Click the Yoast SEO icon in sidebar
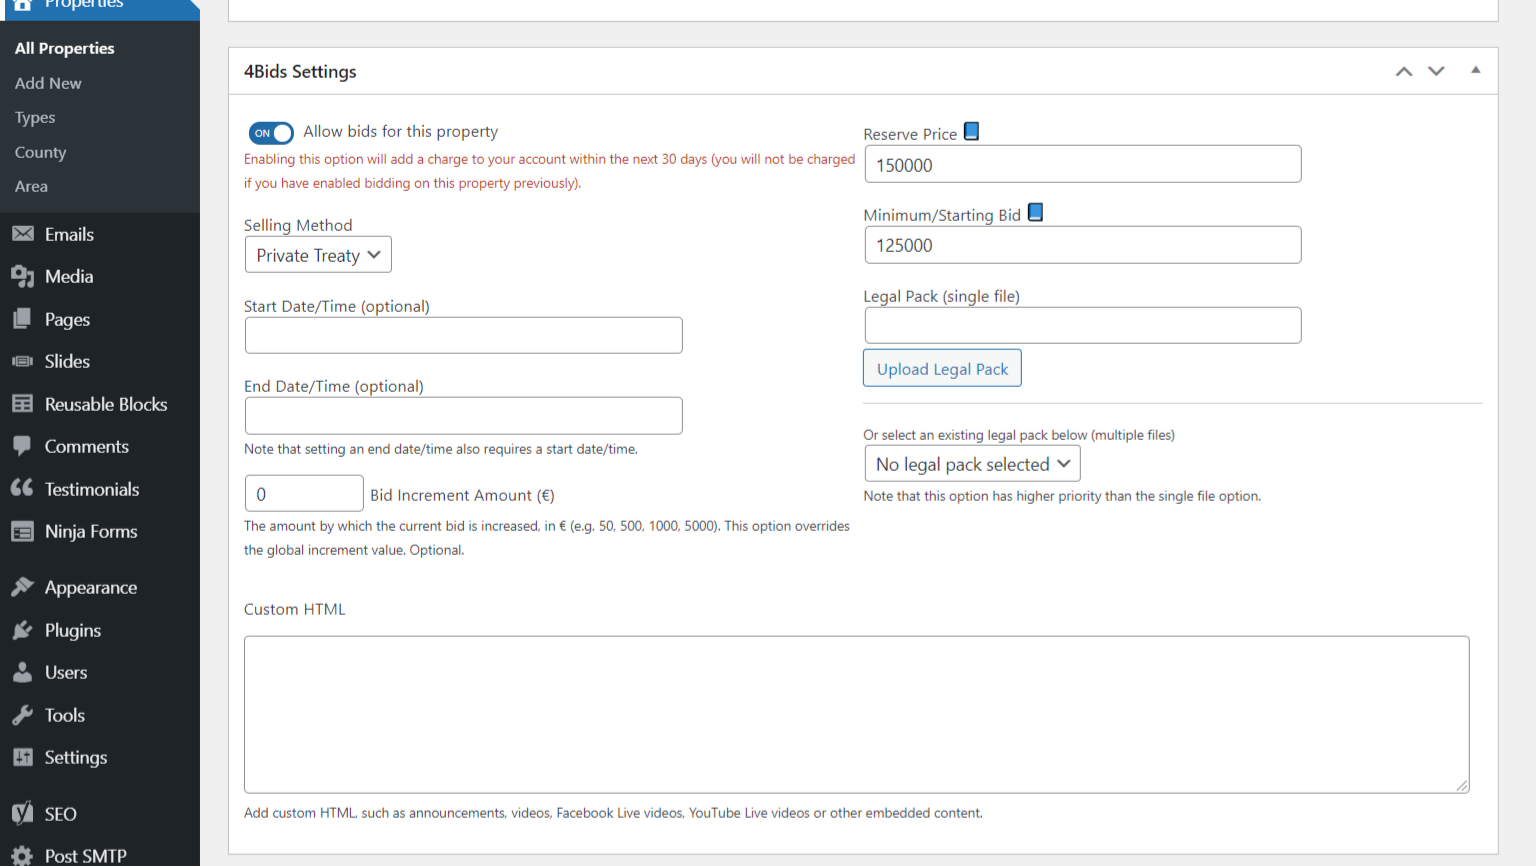The width and height of the screenshot is (1536, 866). click(x=22, y=814)
